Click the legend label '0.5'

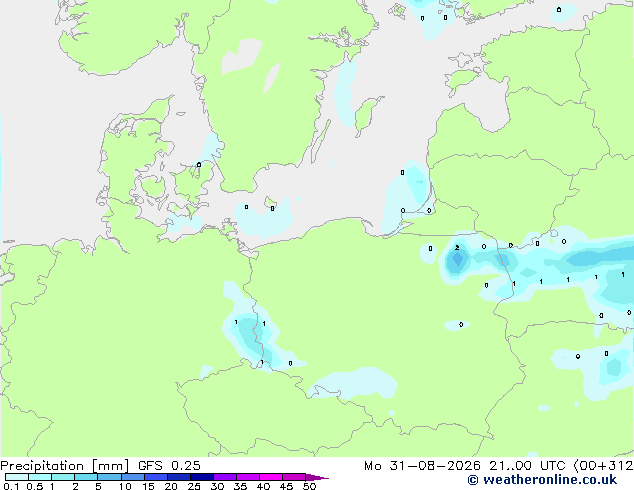click(x=35, y=486)
